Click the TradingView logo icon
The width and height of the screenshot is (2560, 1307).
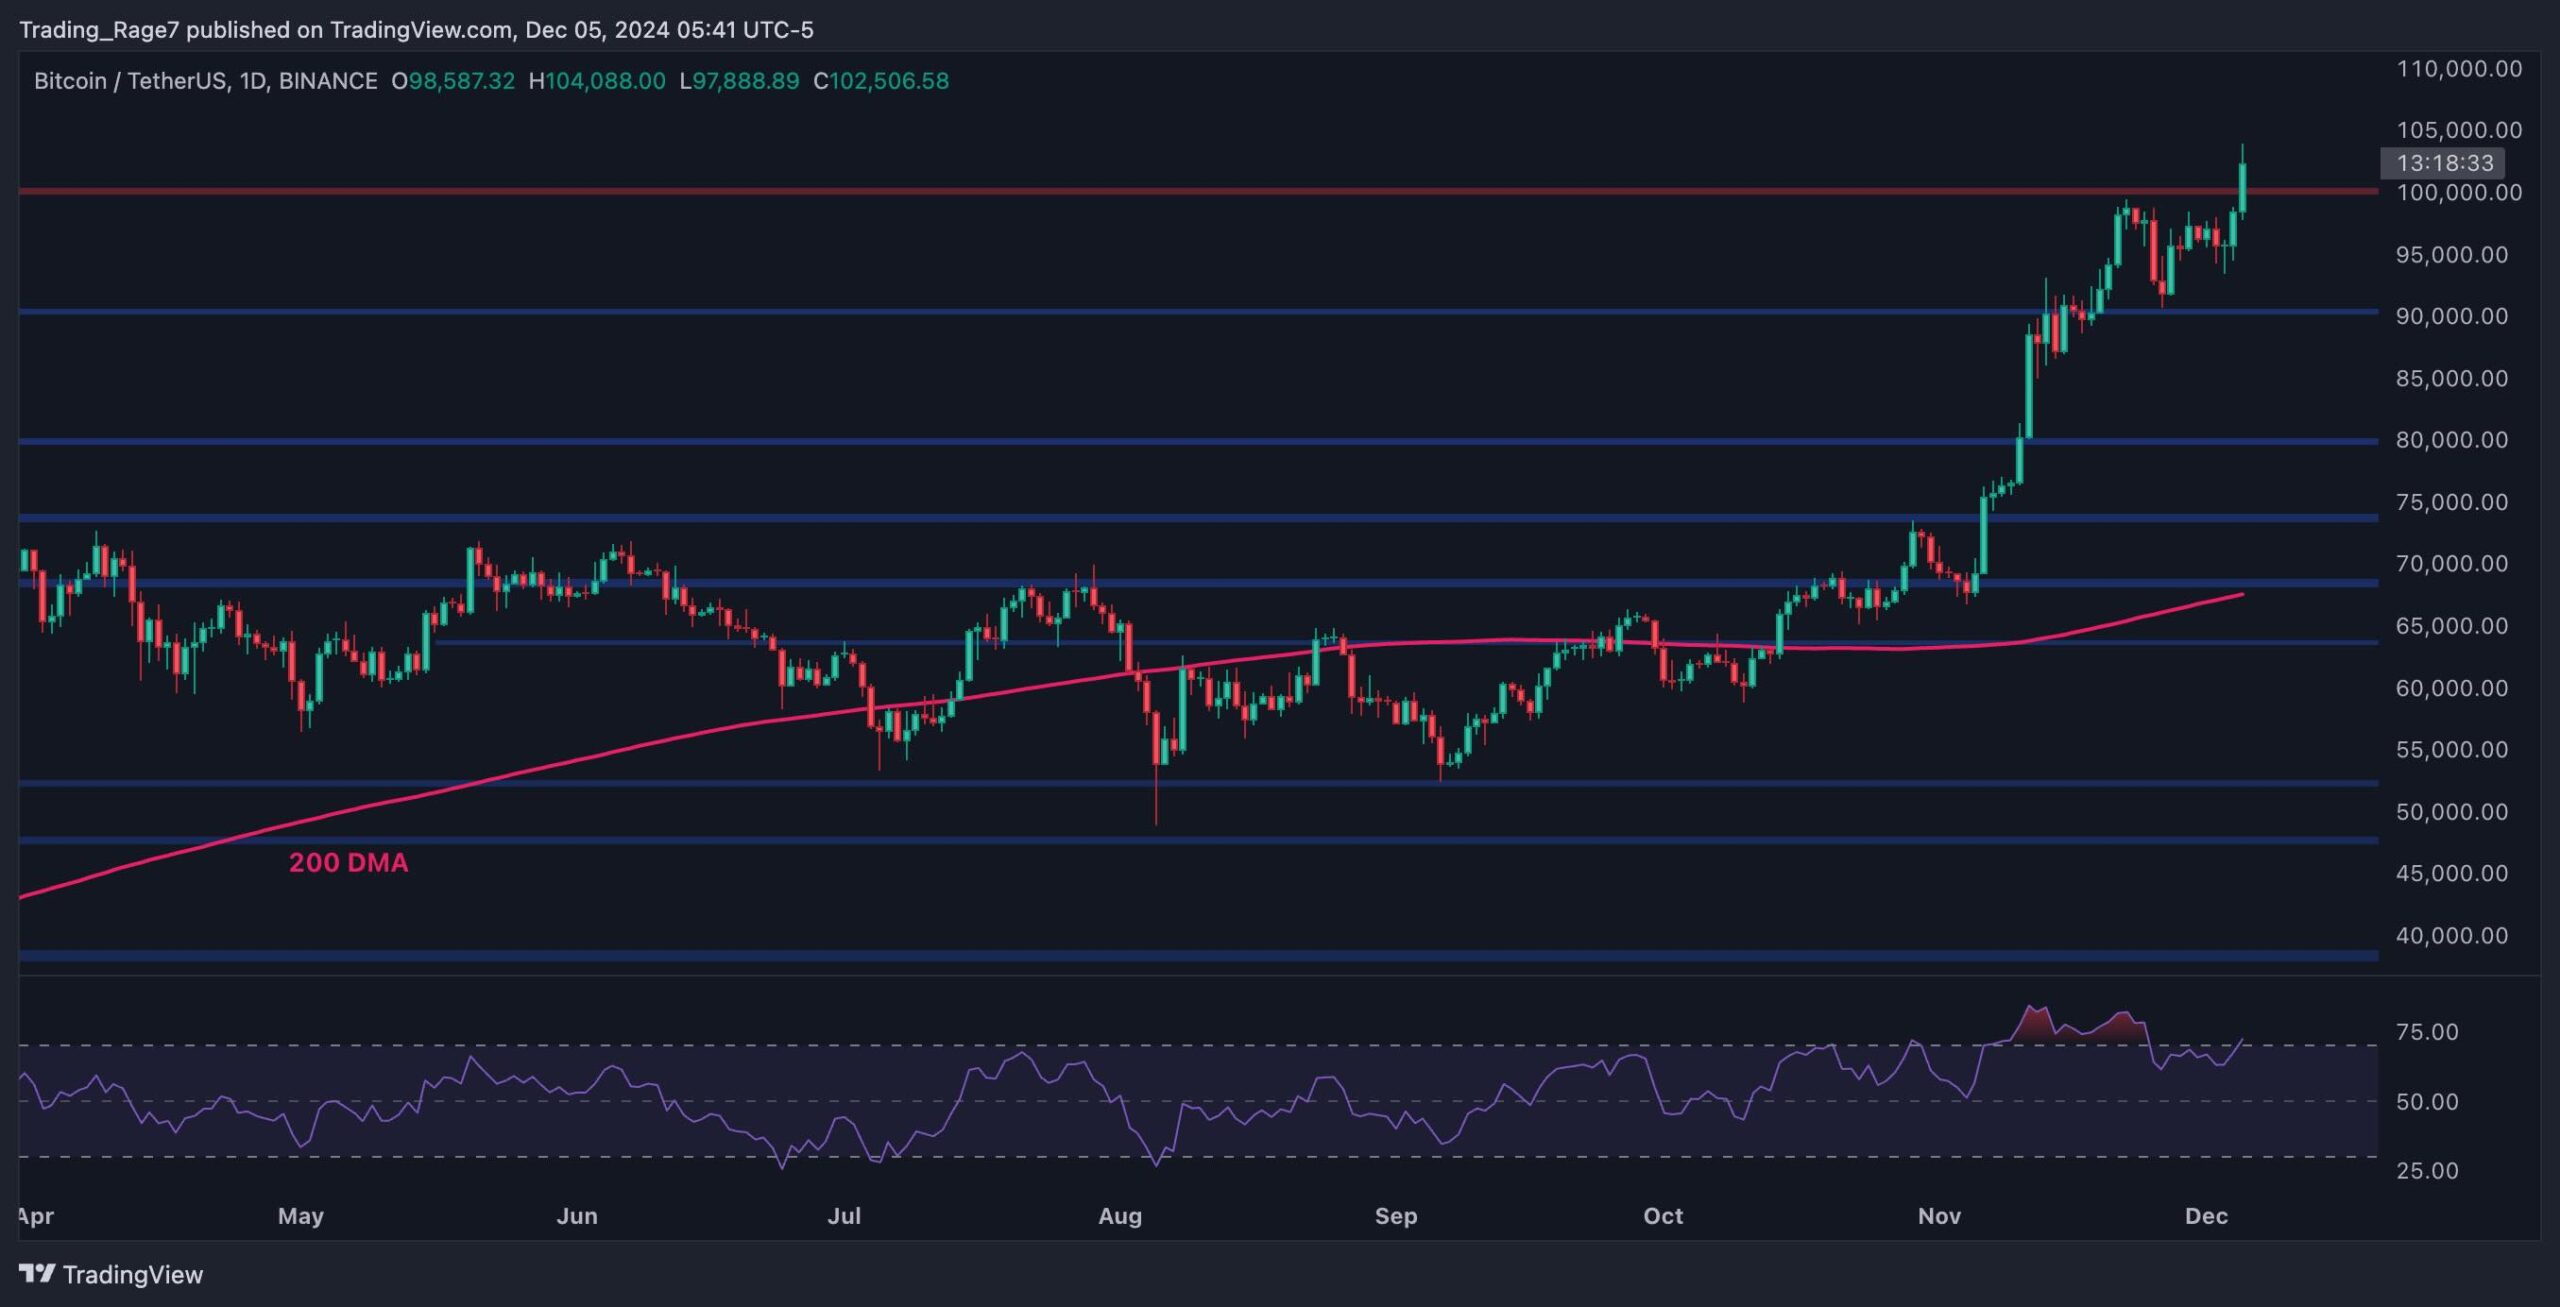click(37, 1273)
